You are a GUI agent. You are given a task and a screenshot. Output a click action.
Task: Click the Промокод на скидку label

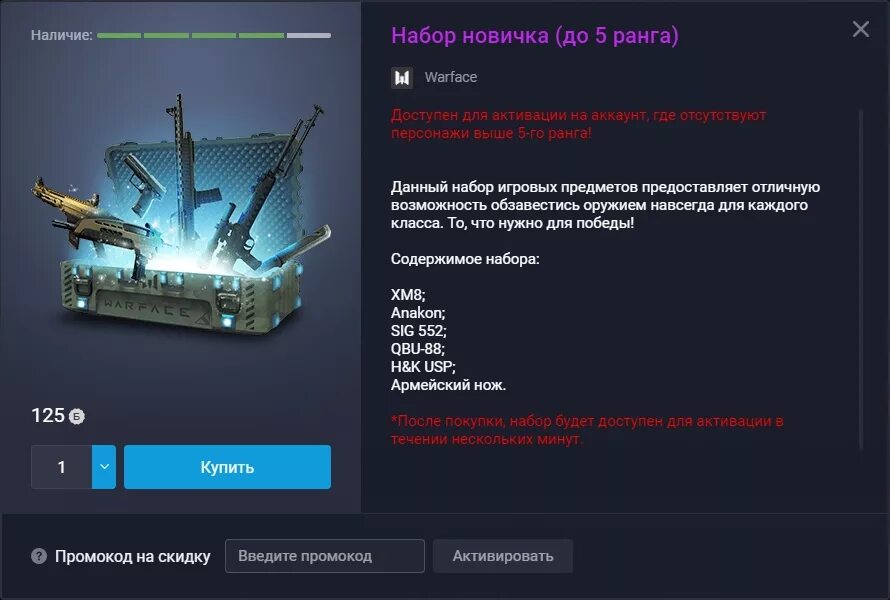132,556
